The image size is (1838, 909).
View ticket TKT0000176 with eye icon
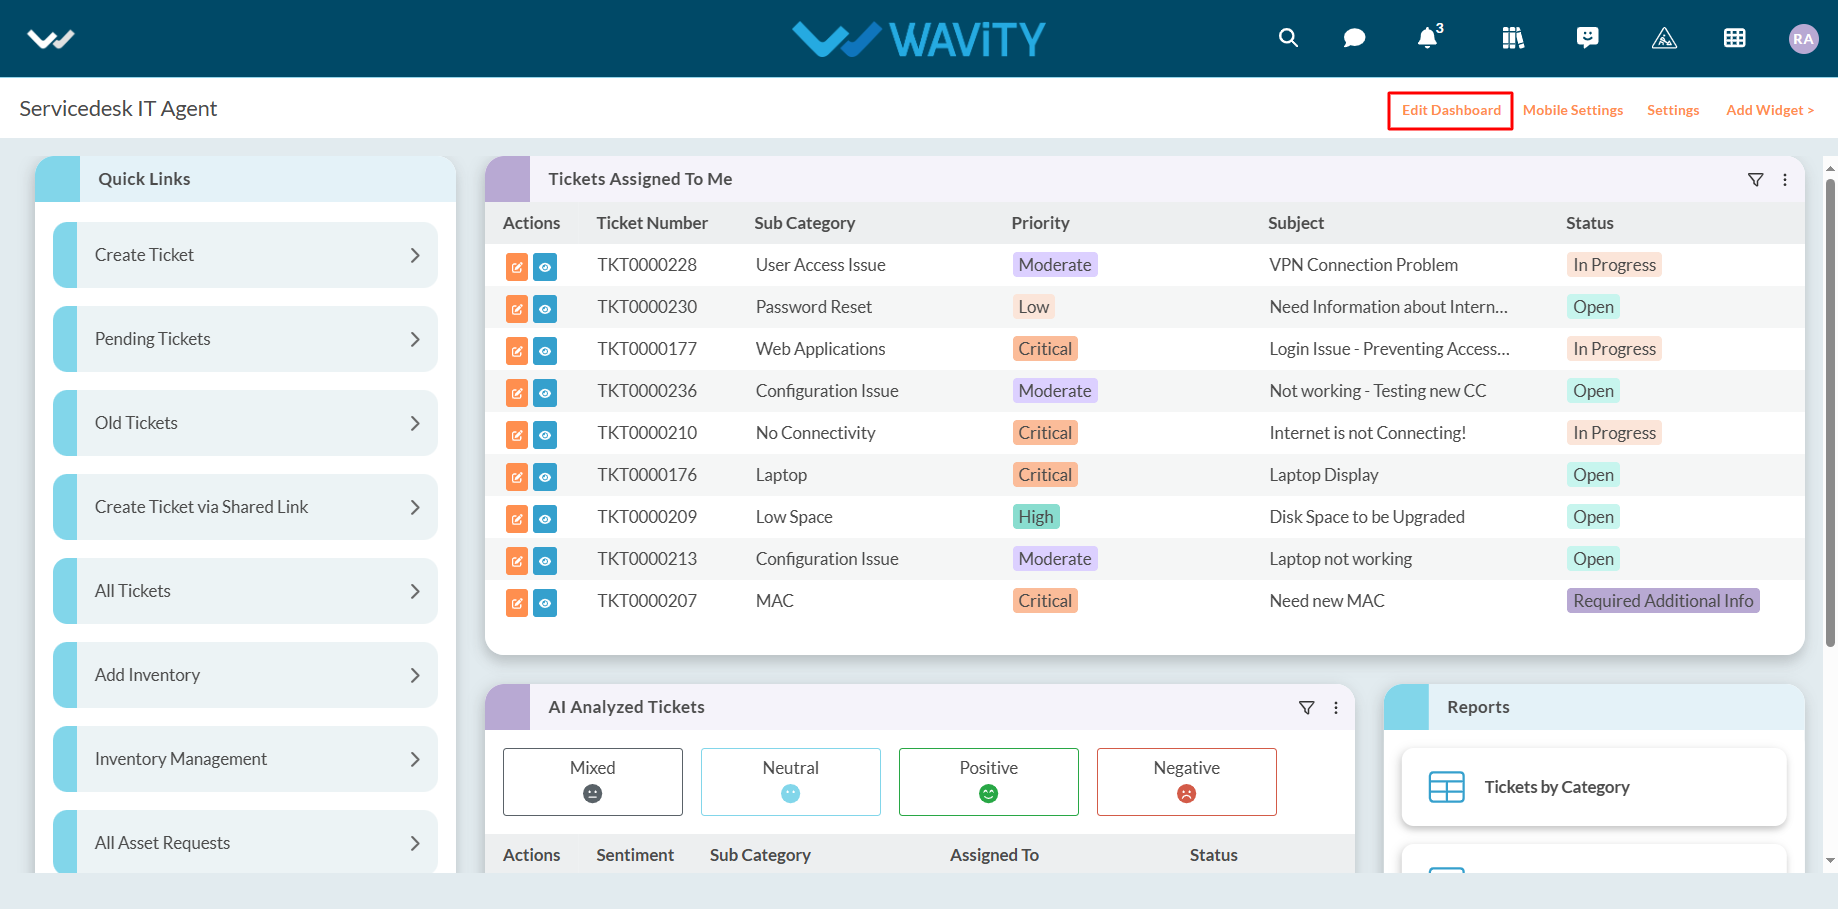[x=545, y=477]
